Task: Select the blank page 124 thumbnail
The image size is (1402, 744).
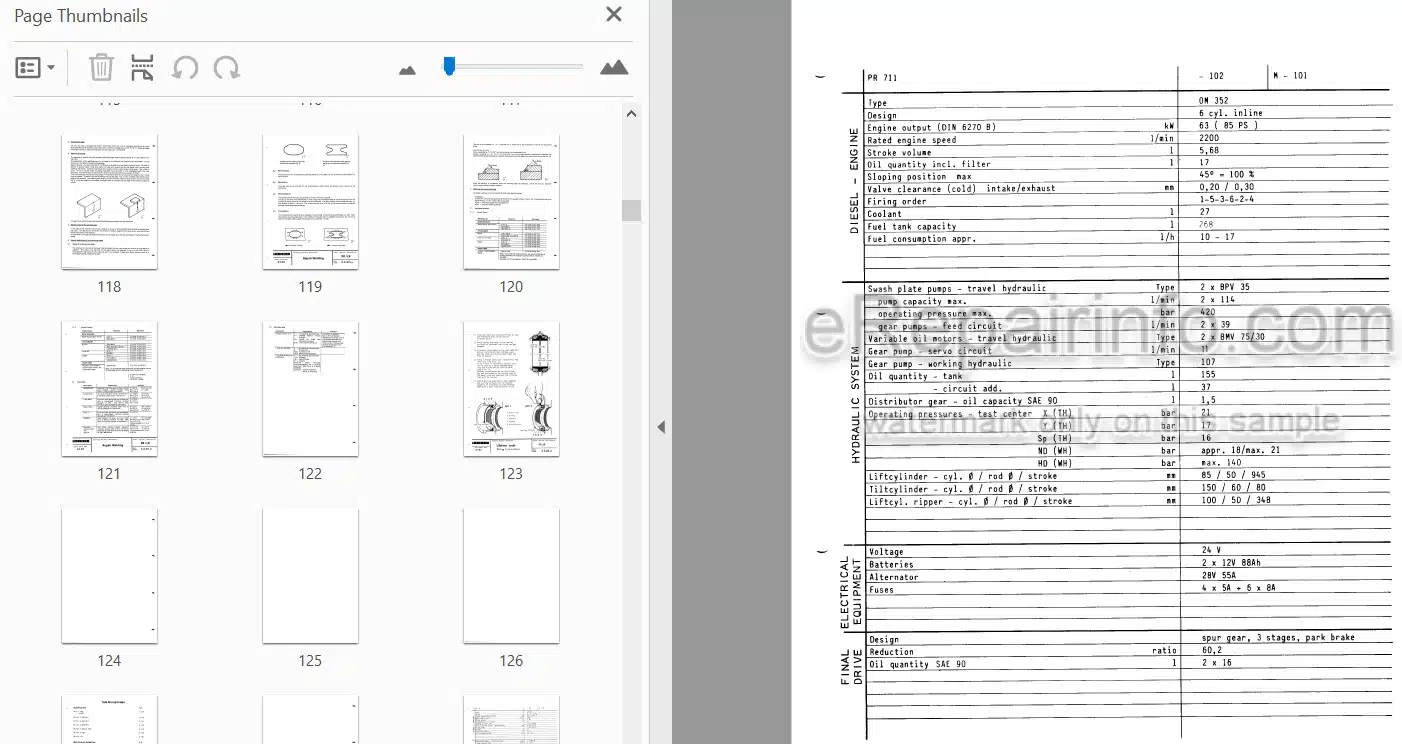Action: (x=109, y=576)
